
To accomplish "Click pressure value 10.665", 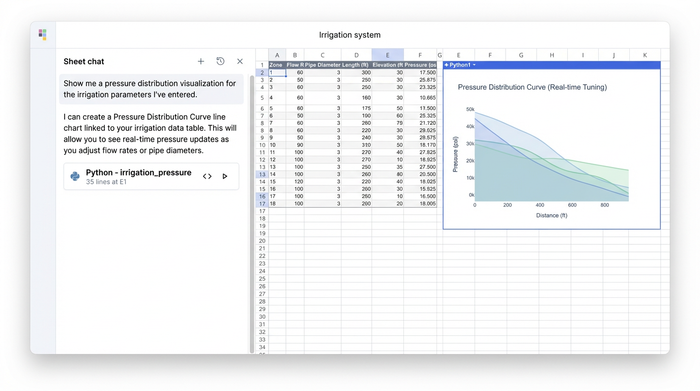I will pyautogui.click(x=420, y=98).
